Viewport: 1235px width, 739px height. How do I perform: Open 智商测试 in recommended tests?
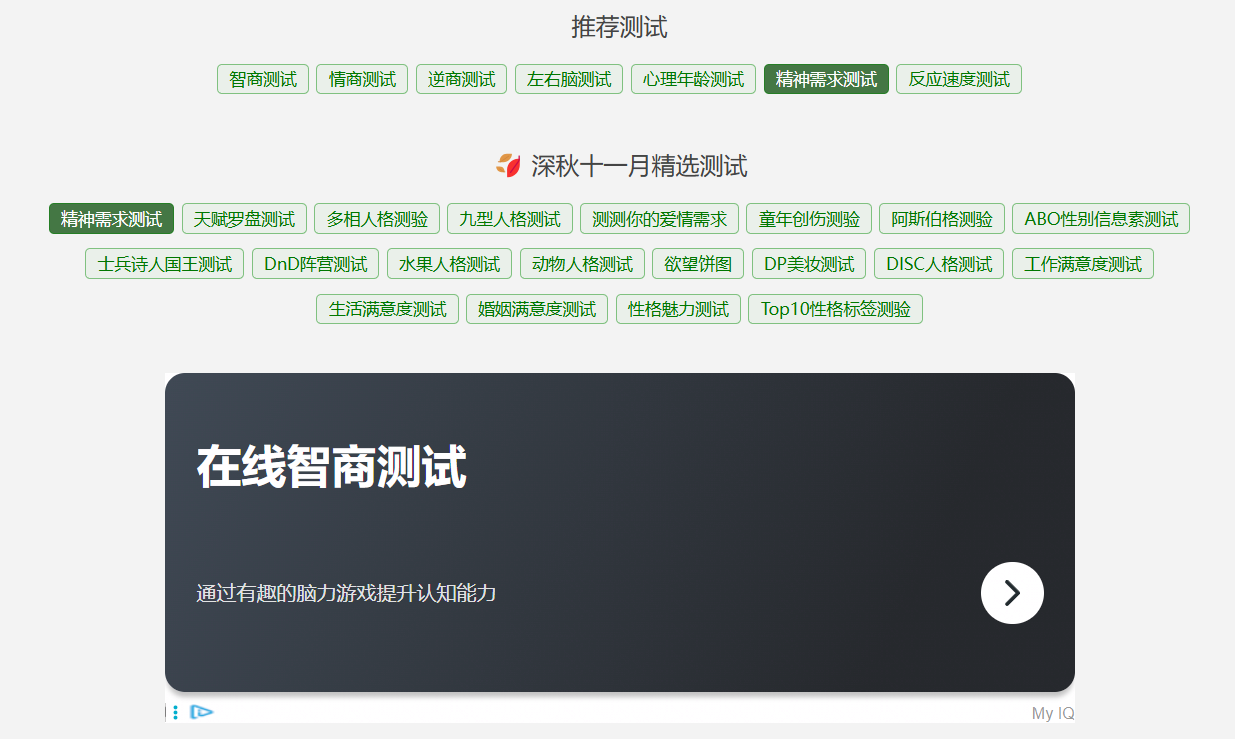[x=263, y=79]
